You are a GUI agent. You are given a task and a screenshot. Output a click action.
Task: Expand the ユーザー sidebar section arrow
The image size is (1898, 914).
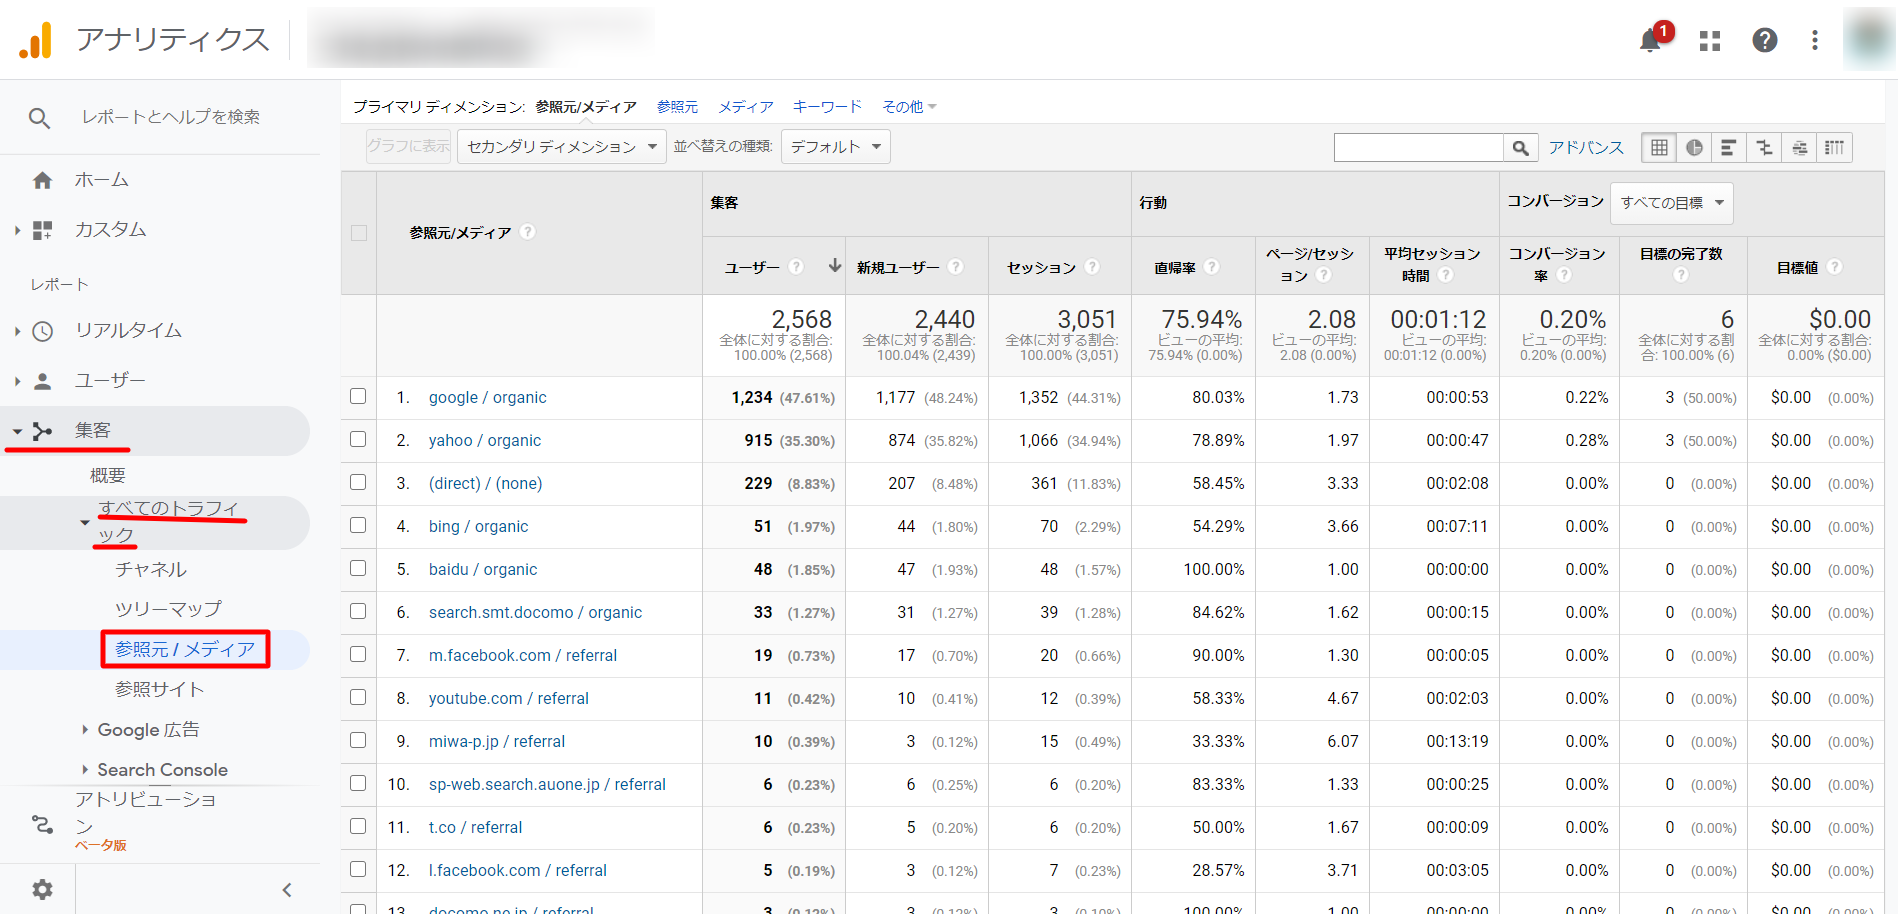click(x=17, y=381)
